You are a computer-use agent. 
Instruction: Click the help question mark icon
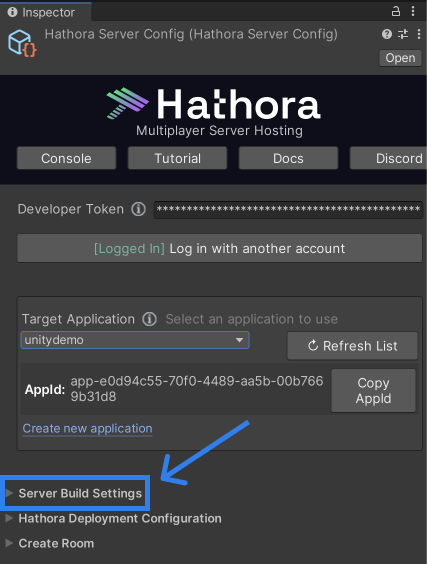[387, 34]
